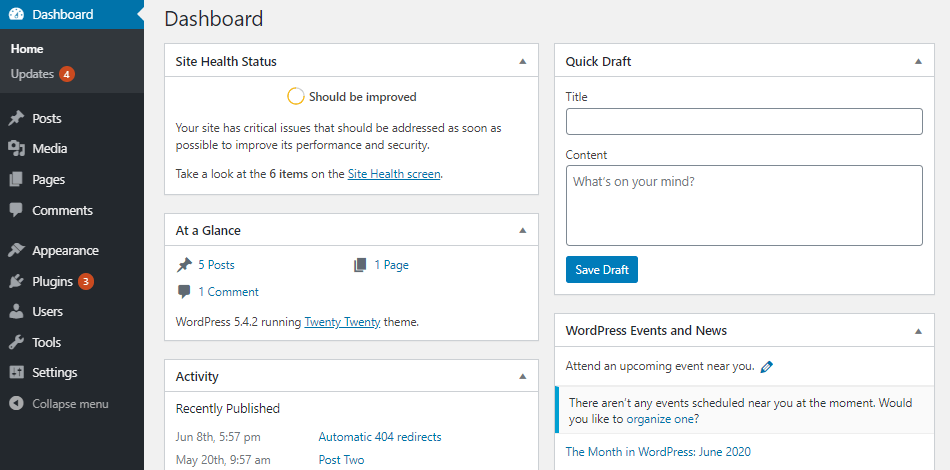The width and height of the screenshot is (950, 470).
Task: Open the Media menu label
Action: click(x=50, y=148)
